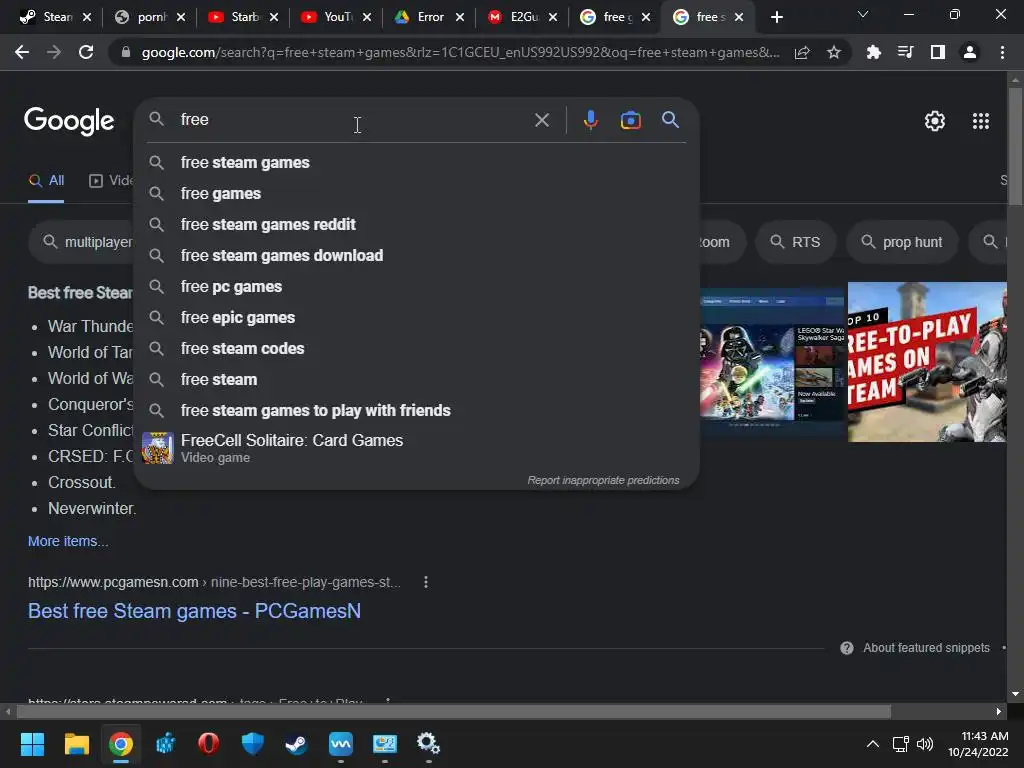
Task: Open the media controls icon in toolbar
Action: click(905, 52)
